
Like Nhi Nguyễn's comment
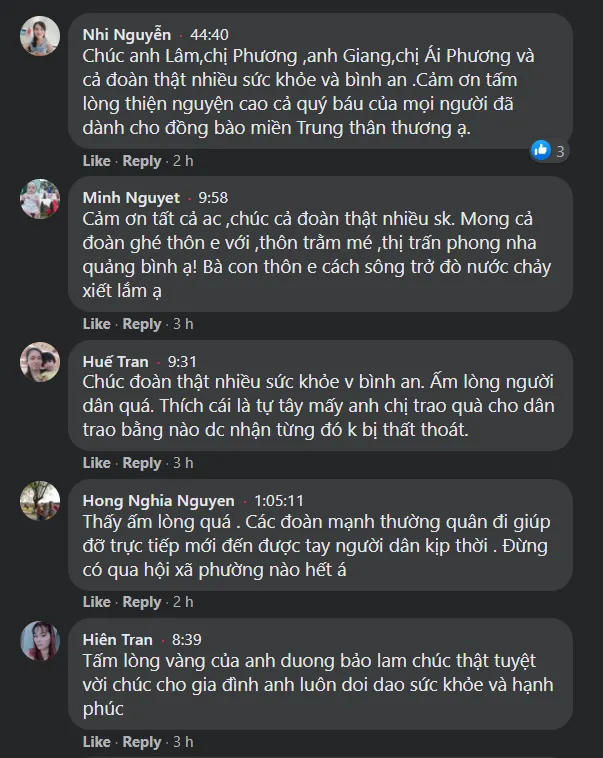[x=96, y=161]
